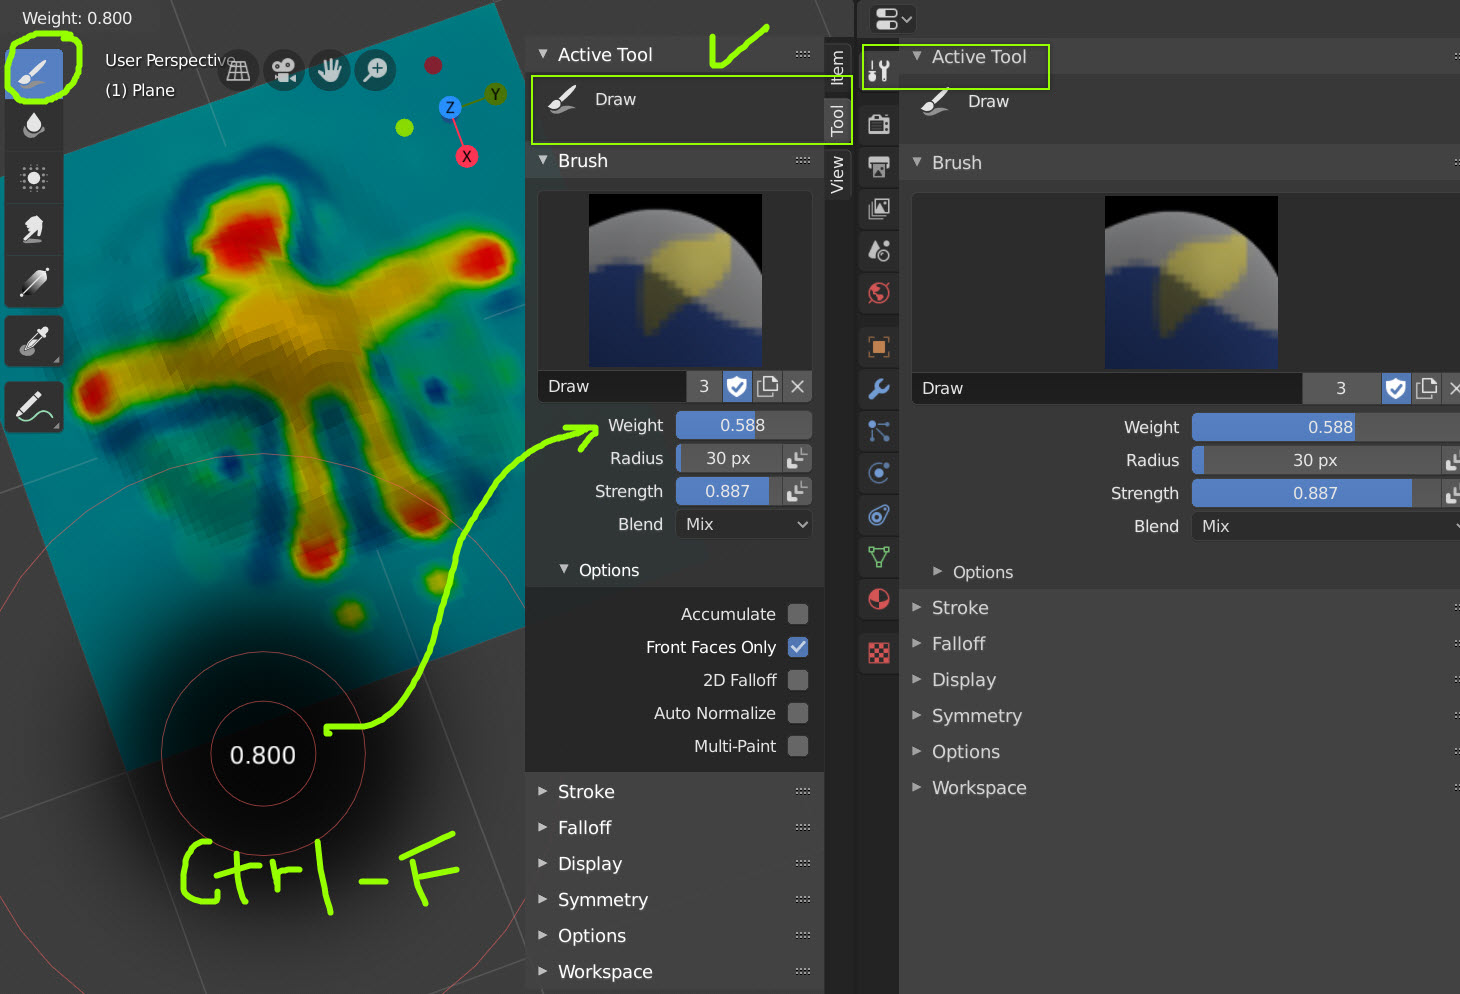
Task: Switch to Item sidebar tab
Action: (838, 68)
